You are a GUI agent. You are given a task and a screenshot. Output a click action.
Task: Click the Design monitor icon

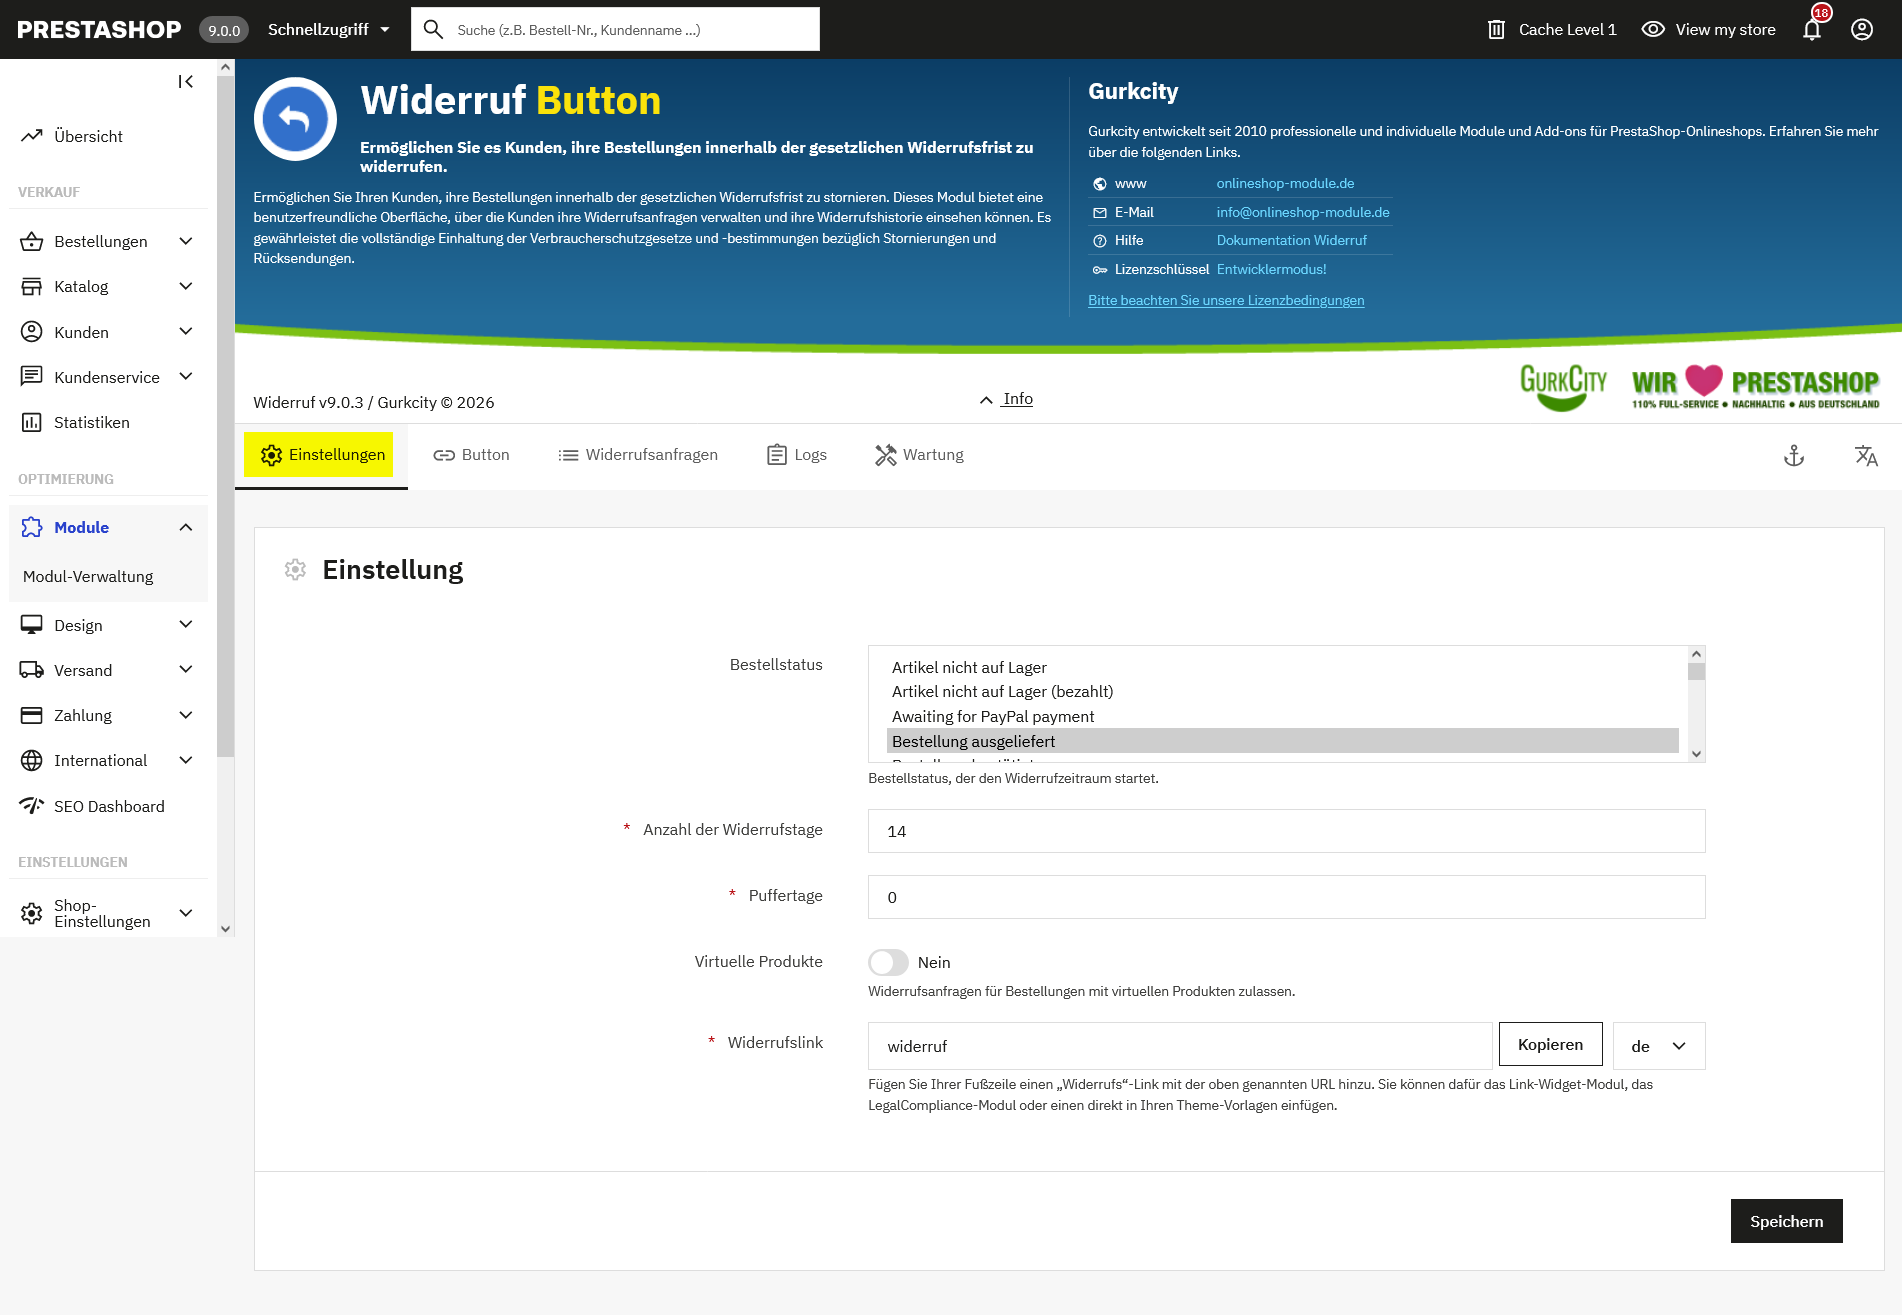32,625
